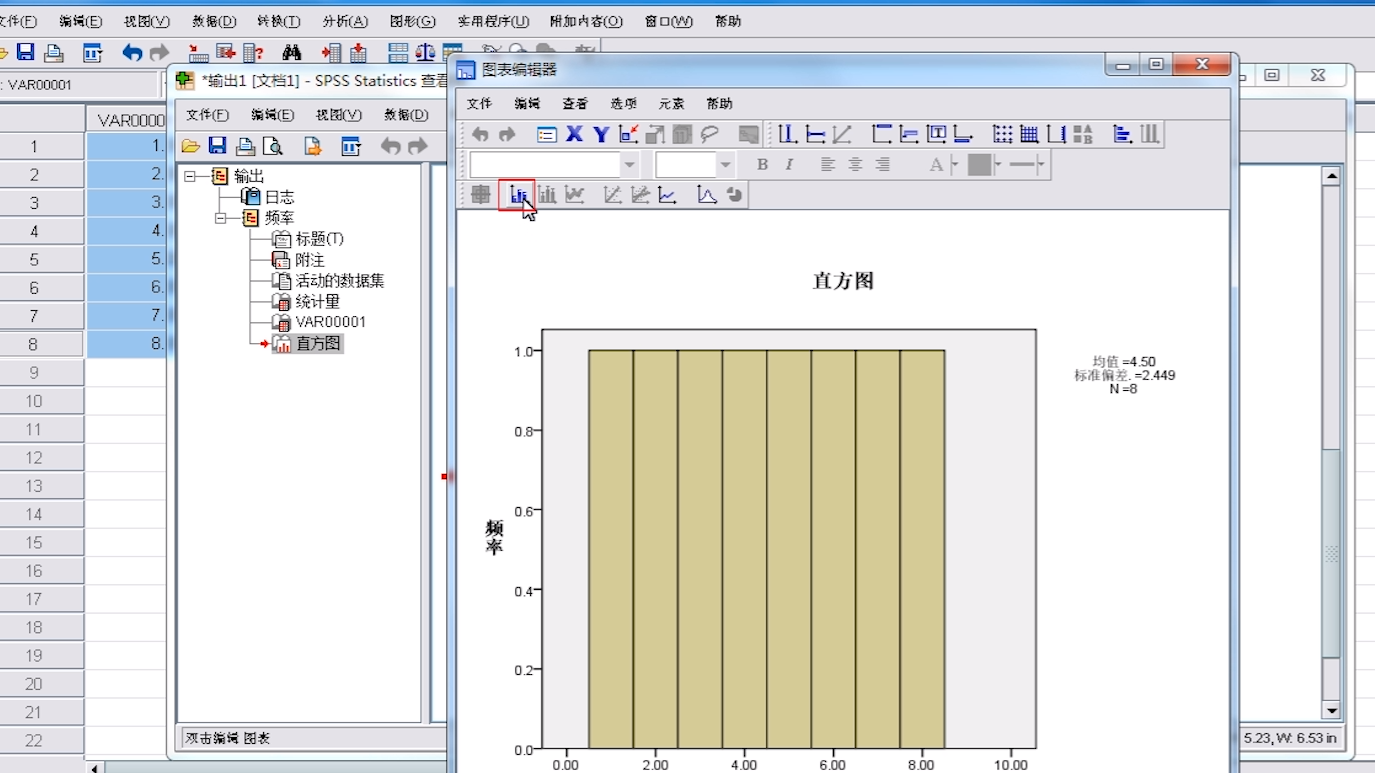Click the X axis icon in chart editor

click(574, 134)
